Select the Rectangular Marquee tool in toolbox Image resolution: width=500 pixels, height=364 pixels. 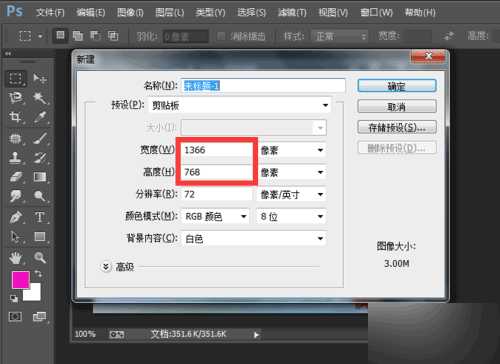[x=16, y=79]
